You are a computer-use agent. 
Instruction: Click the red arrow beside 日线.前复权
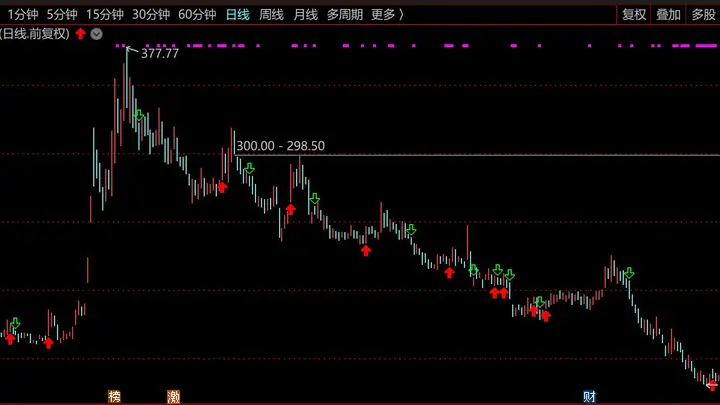[80, 34]
